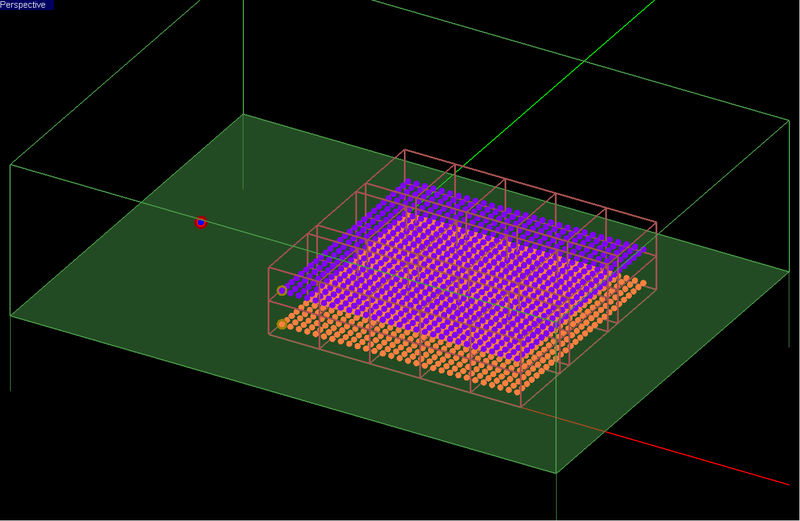The width and height of the screenshot is (800, 521).
Task: Click the pink wireframe box's left top corner
Action: [270, 266]
